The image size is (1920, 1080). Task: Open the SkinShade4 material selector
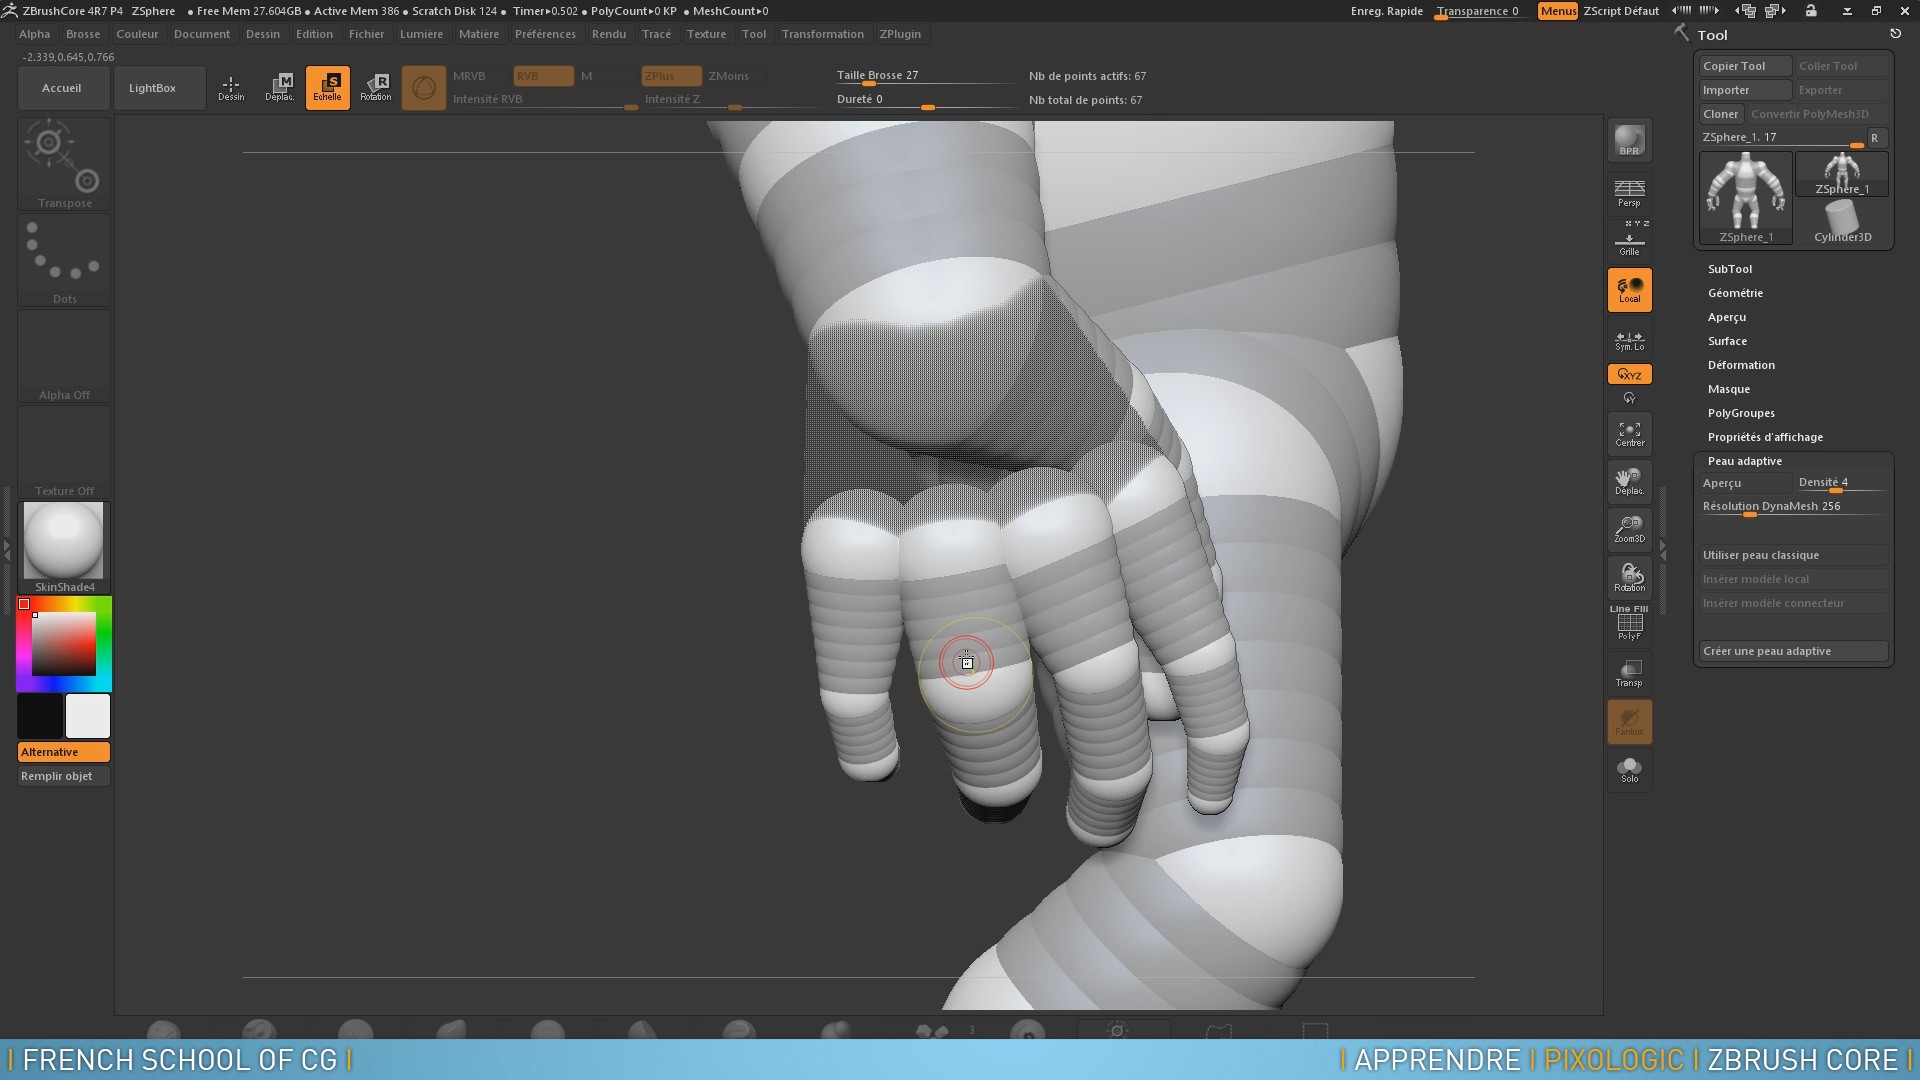point(64,548)
